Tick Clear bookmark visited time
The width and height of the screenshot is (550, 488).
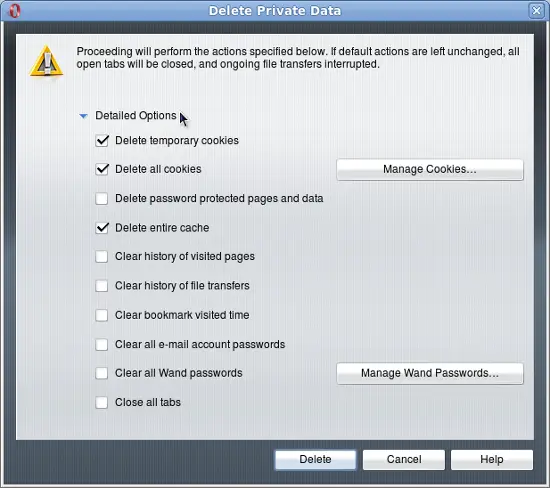[x=102, y=315]
